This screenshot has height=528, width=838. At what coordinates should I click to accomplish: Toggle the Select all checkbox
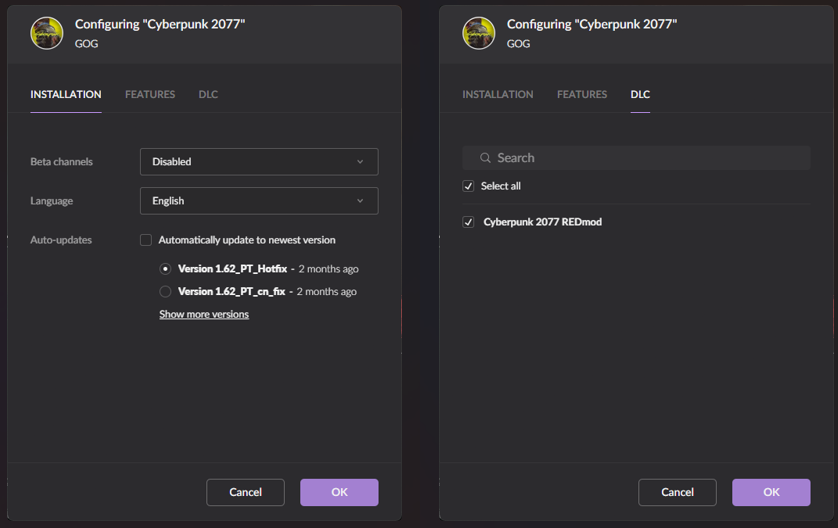coord(468,186)
